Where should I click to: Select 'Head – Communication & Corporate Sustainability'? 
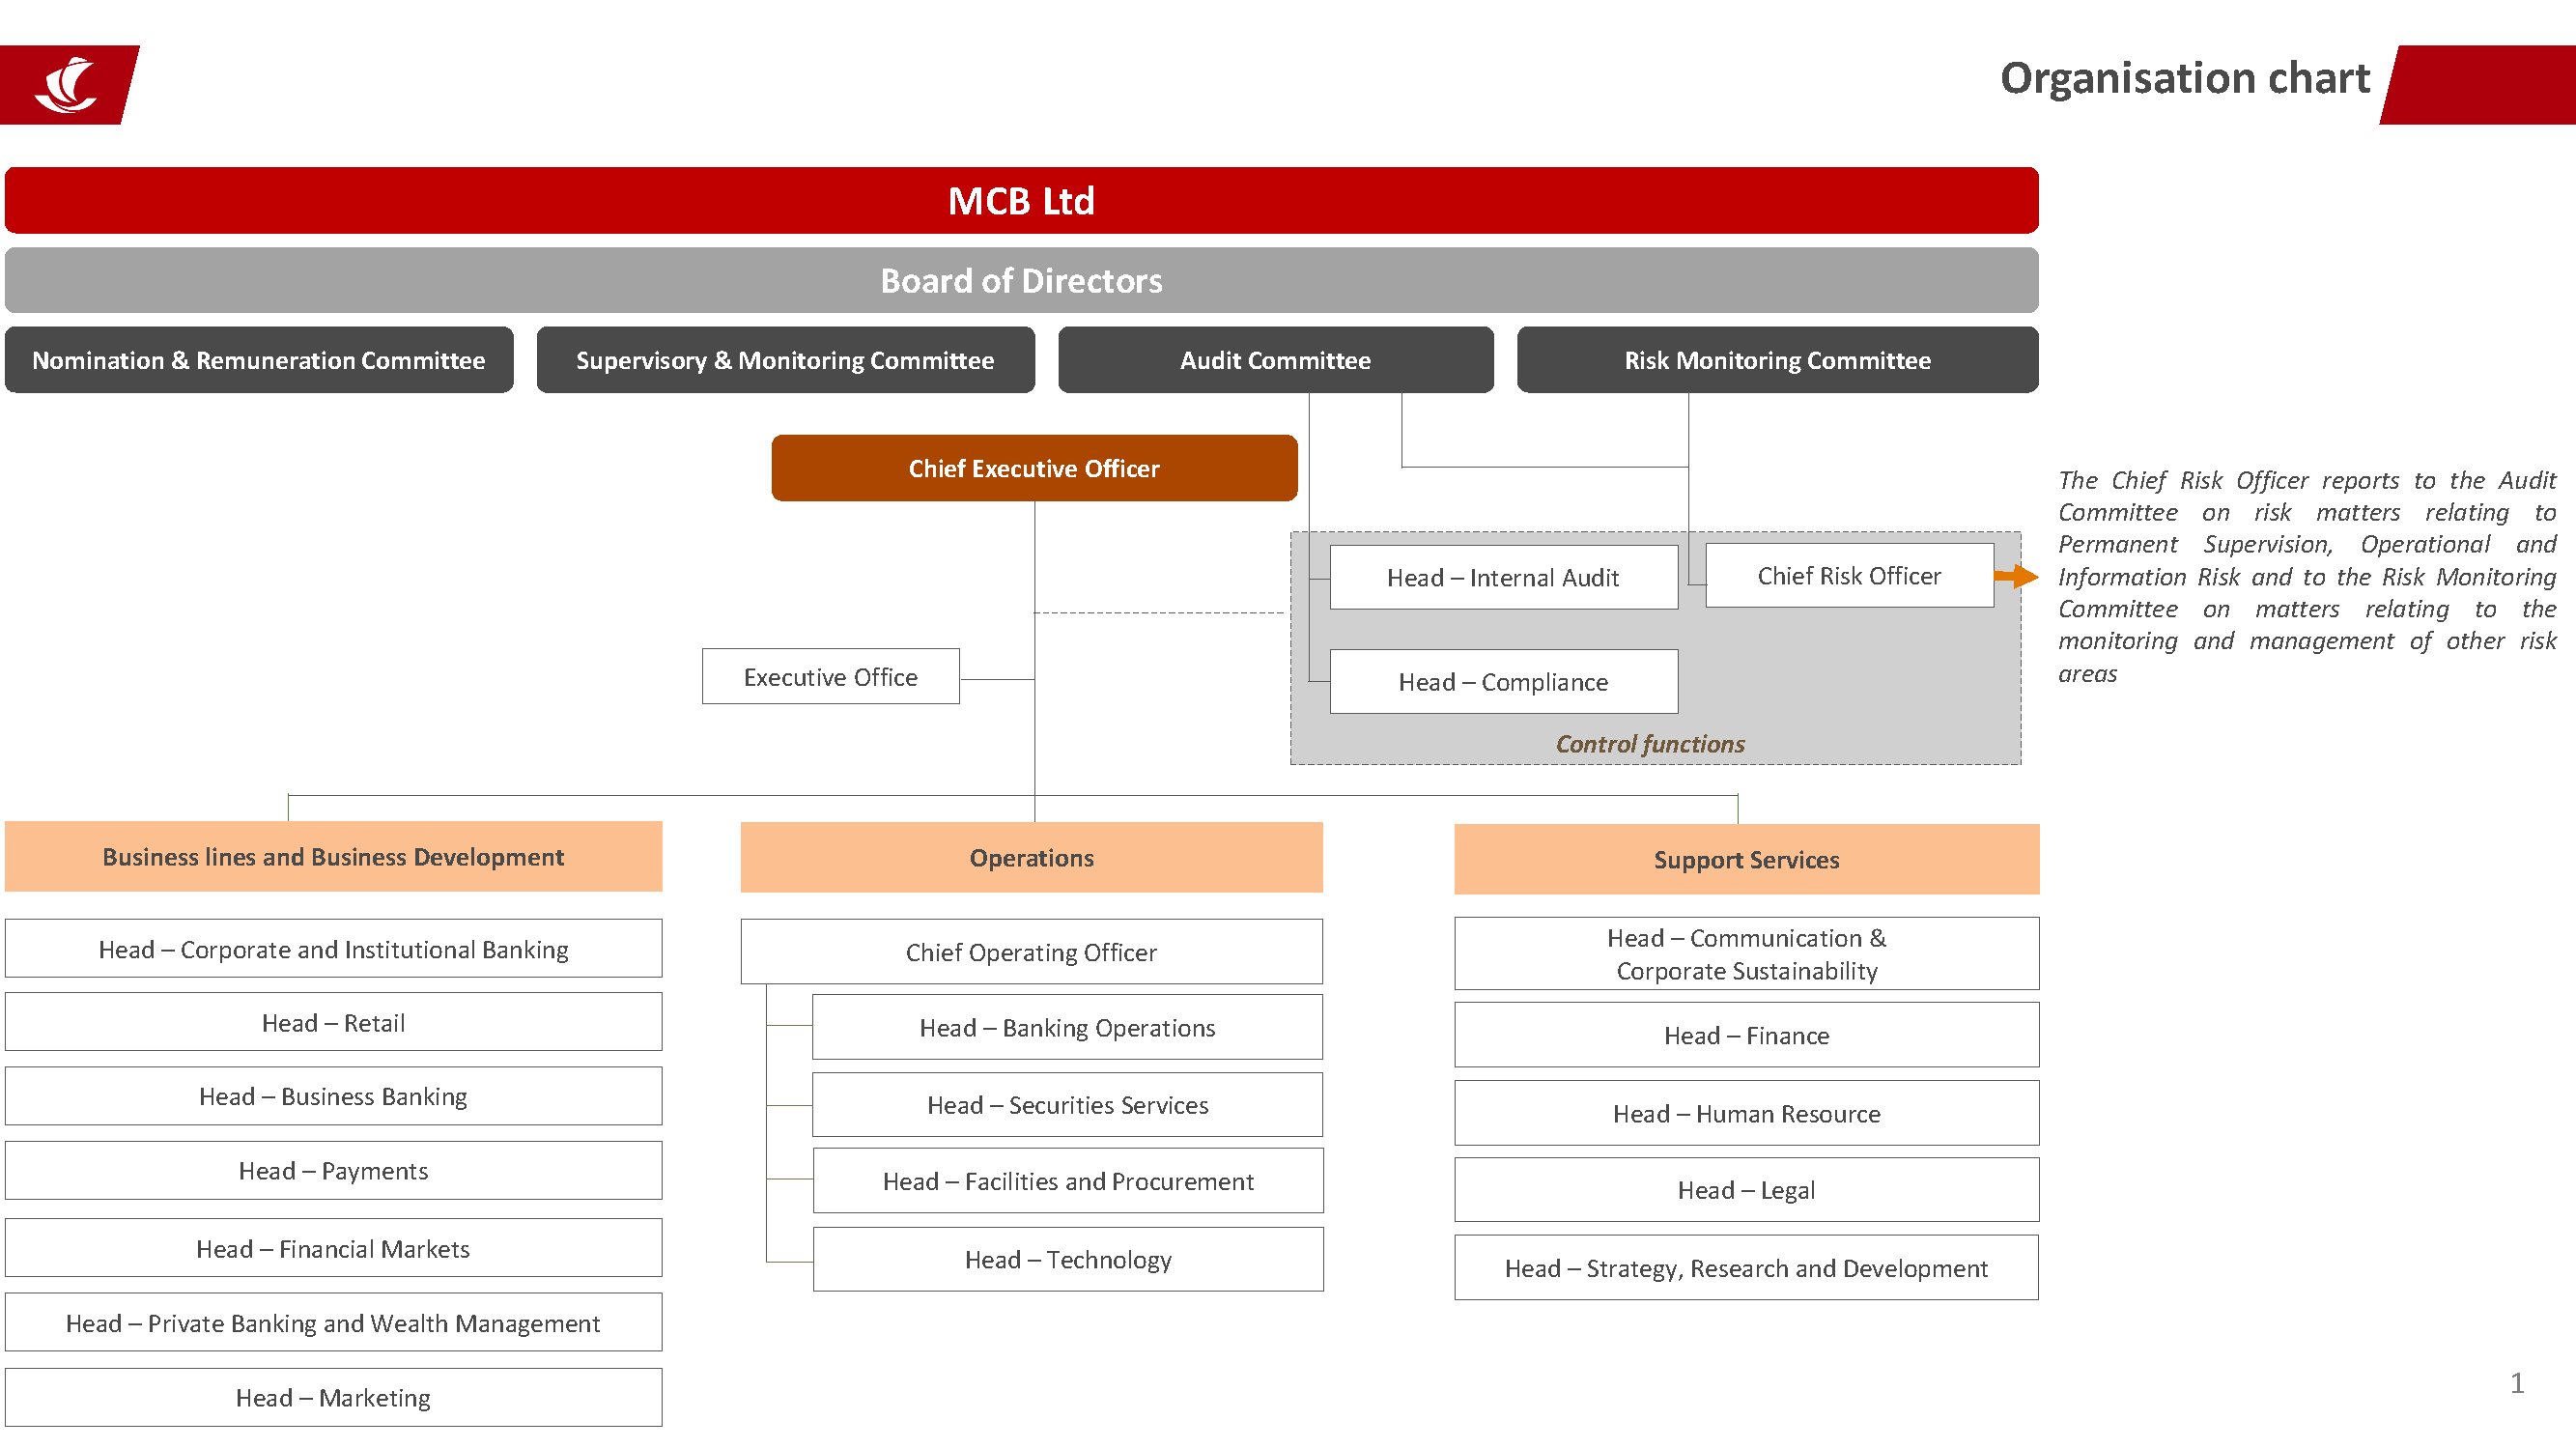click(1746, 954)
